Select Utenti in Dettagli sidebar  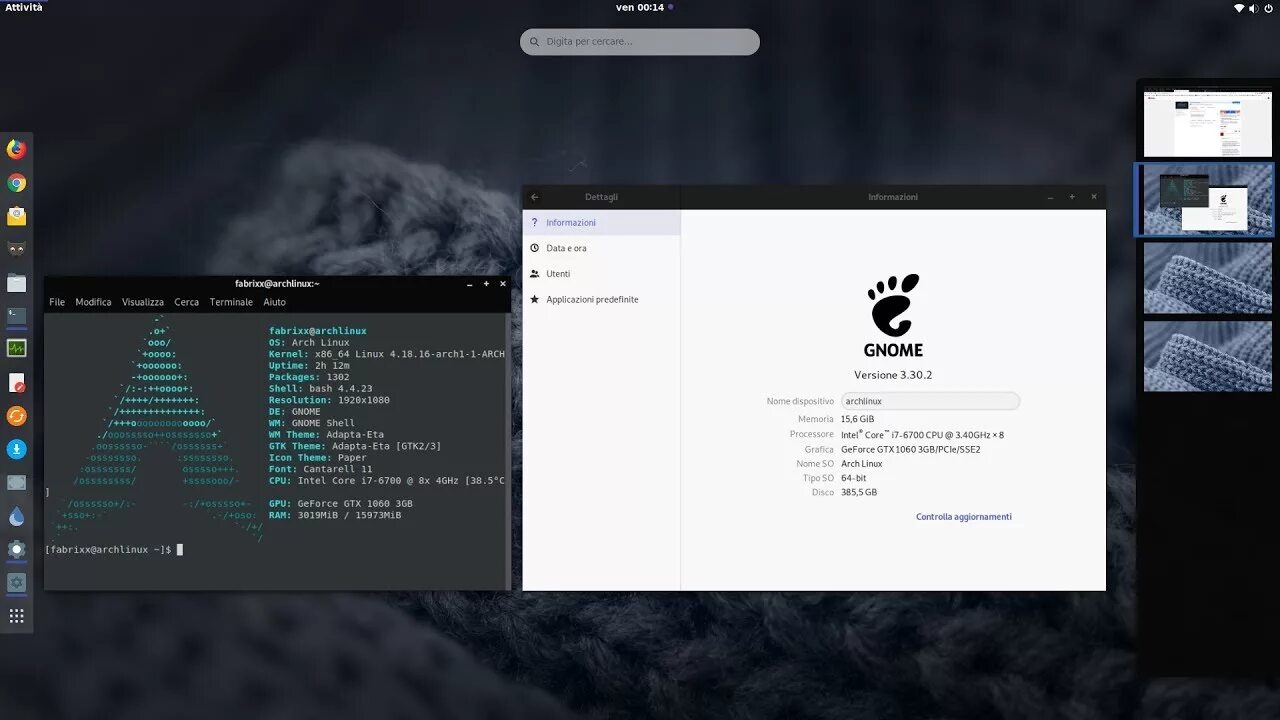click(601, 274)
